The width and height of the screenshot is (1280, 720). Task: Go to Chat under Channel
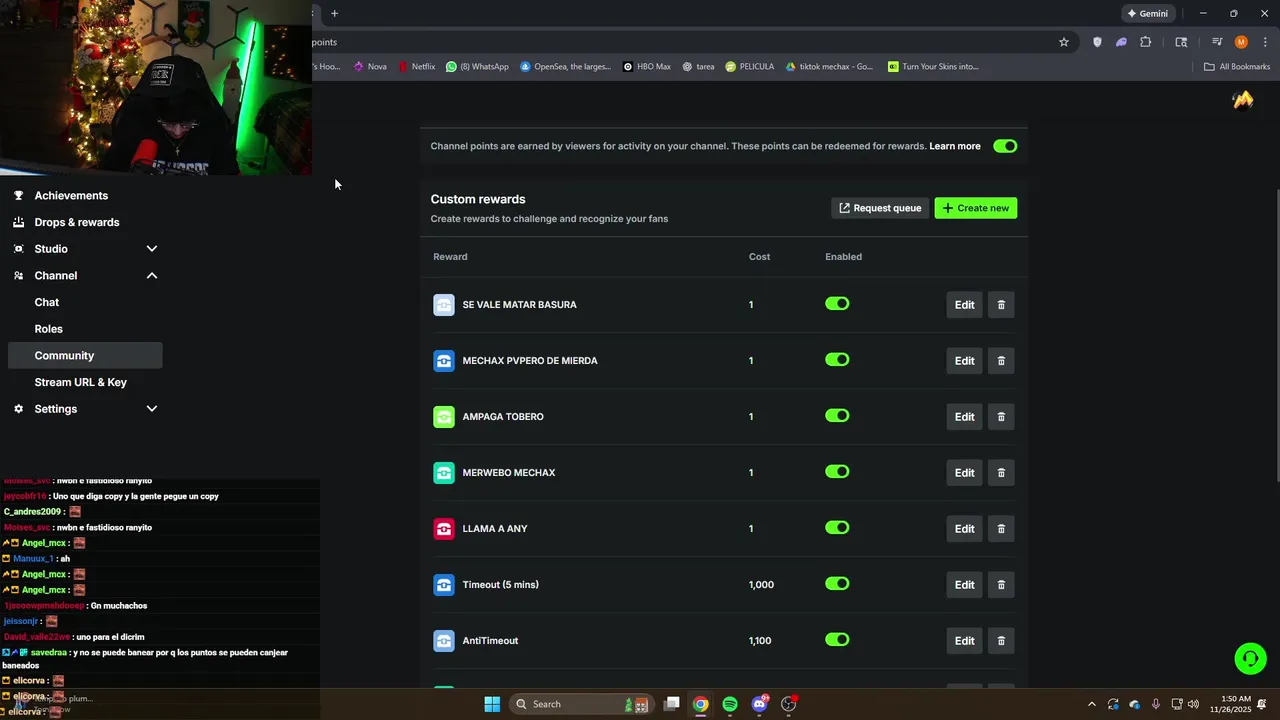(x=47, y=302)
